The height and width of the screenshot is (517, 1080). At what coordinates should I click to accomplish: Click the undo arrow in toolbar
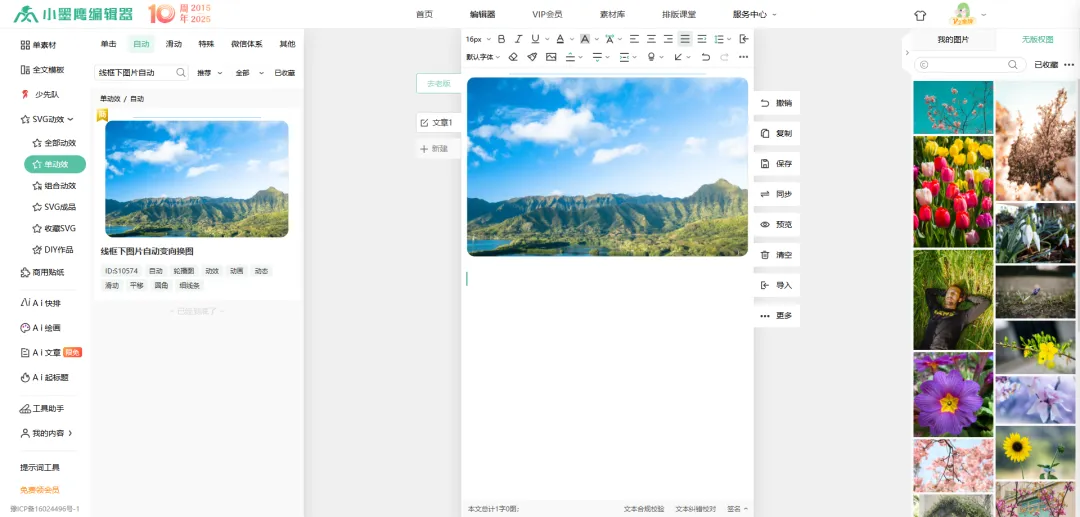point(706,57)
